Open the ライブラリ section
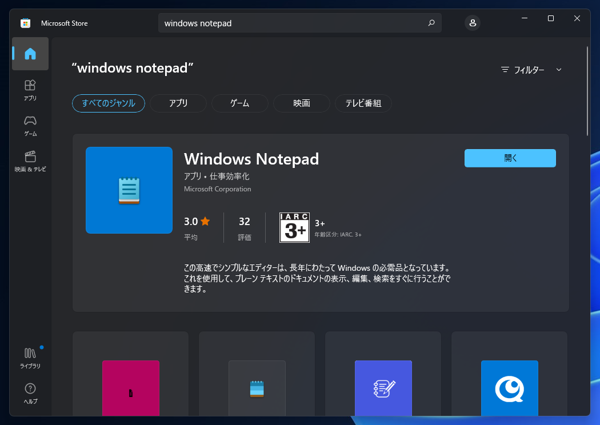 click(x=30, y=358)
